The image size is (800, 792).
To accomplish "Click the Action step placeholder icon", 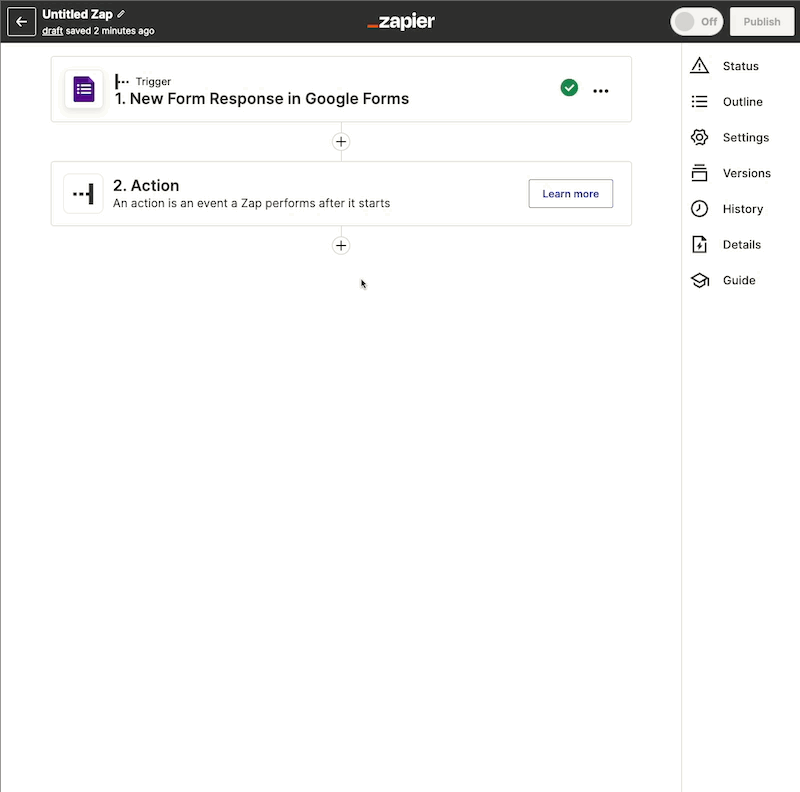I will 83,194.
